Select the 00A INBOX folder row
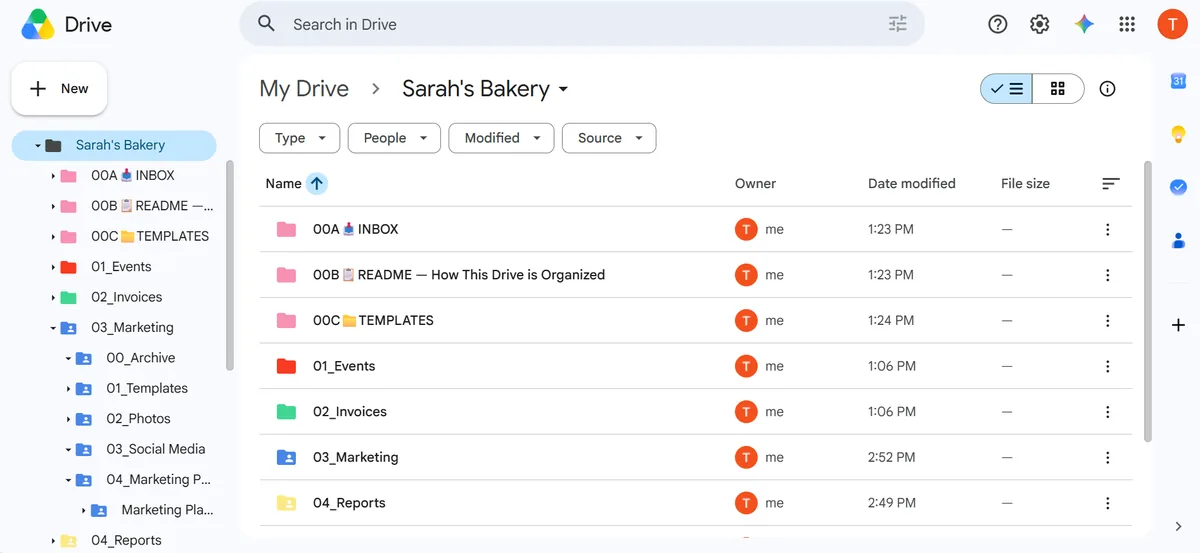1200x553 pixels. point(698,230)
